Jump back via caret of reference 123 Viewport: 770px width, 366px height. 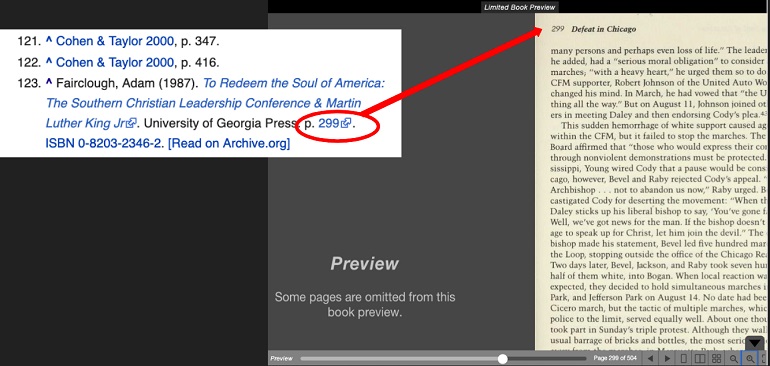(x=49, y=83)
